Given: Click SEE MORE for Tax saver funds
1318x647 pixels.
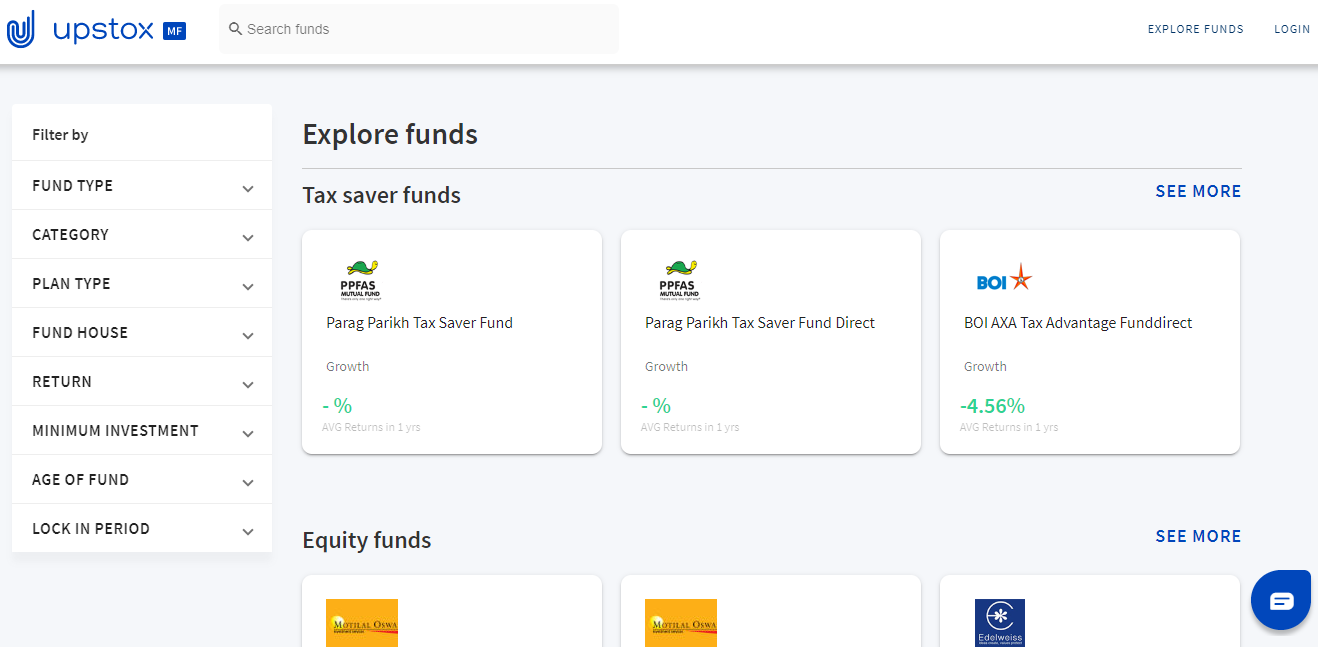Looking at the screenshot, I should [1198, 191].
